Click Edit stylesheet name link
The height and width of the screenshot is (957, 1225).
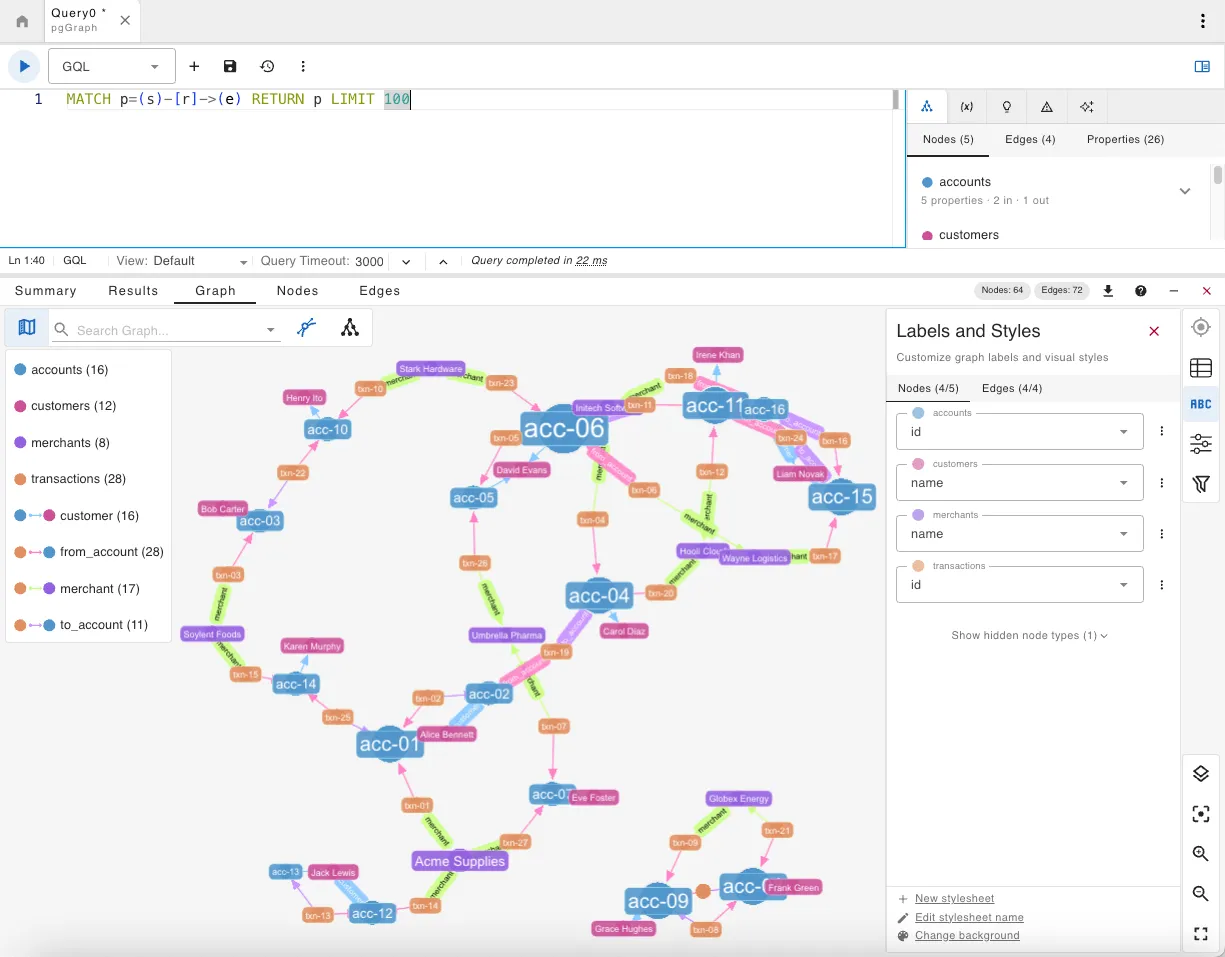(969, 917)
